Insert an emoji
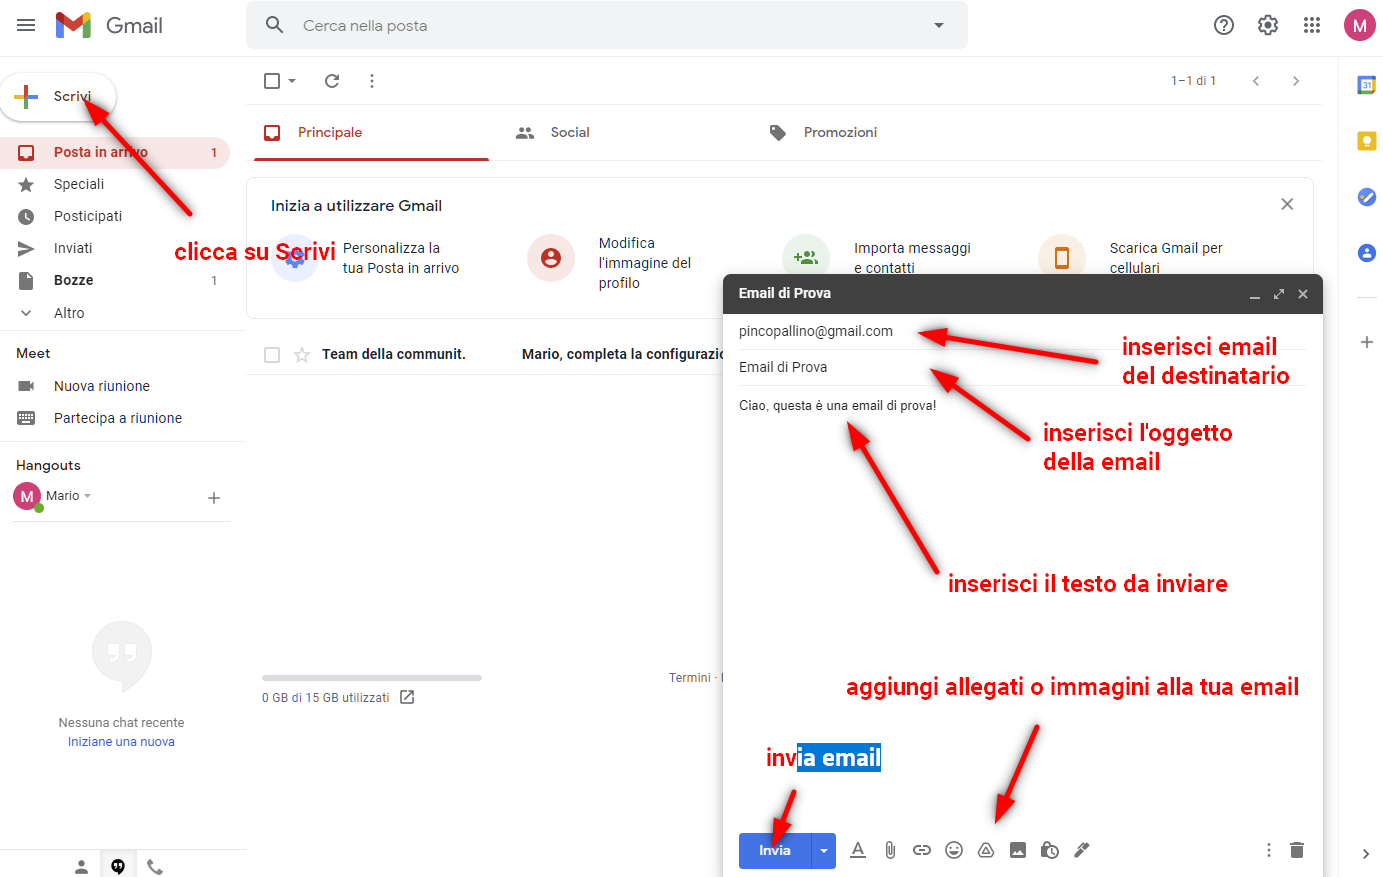The width and height of the screenshot is (1383, 877). [x=954, y=850]
